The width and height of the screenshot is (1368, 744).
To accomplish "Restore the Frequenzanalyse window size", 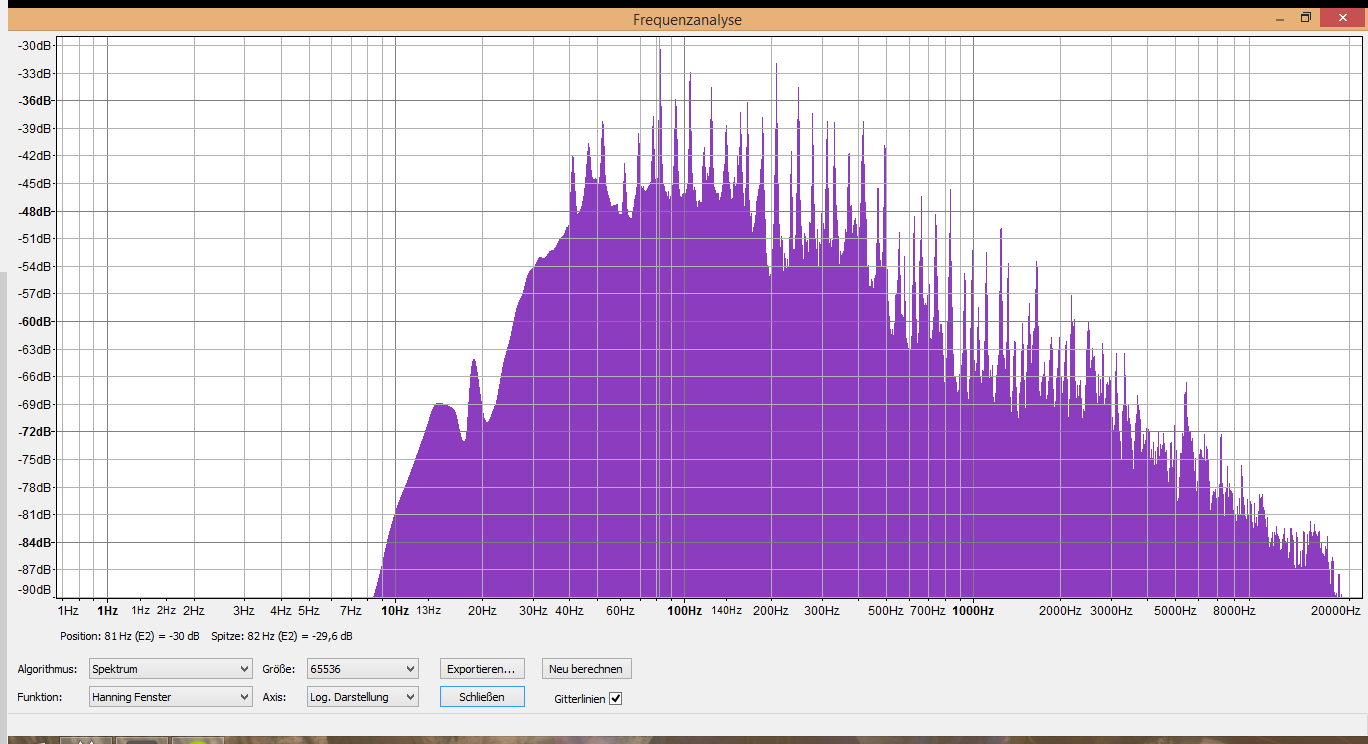I will 1305,18.
